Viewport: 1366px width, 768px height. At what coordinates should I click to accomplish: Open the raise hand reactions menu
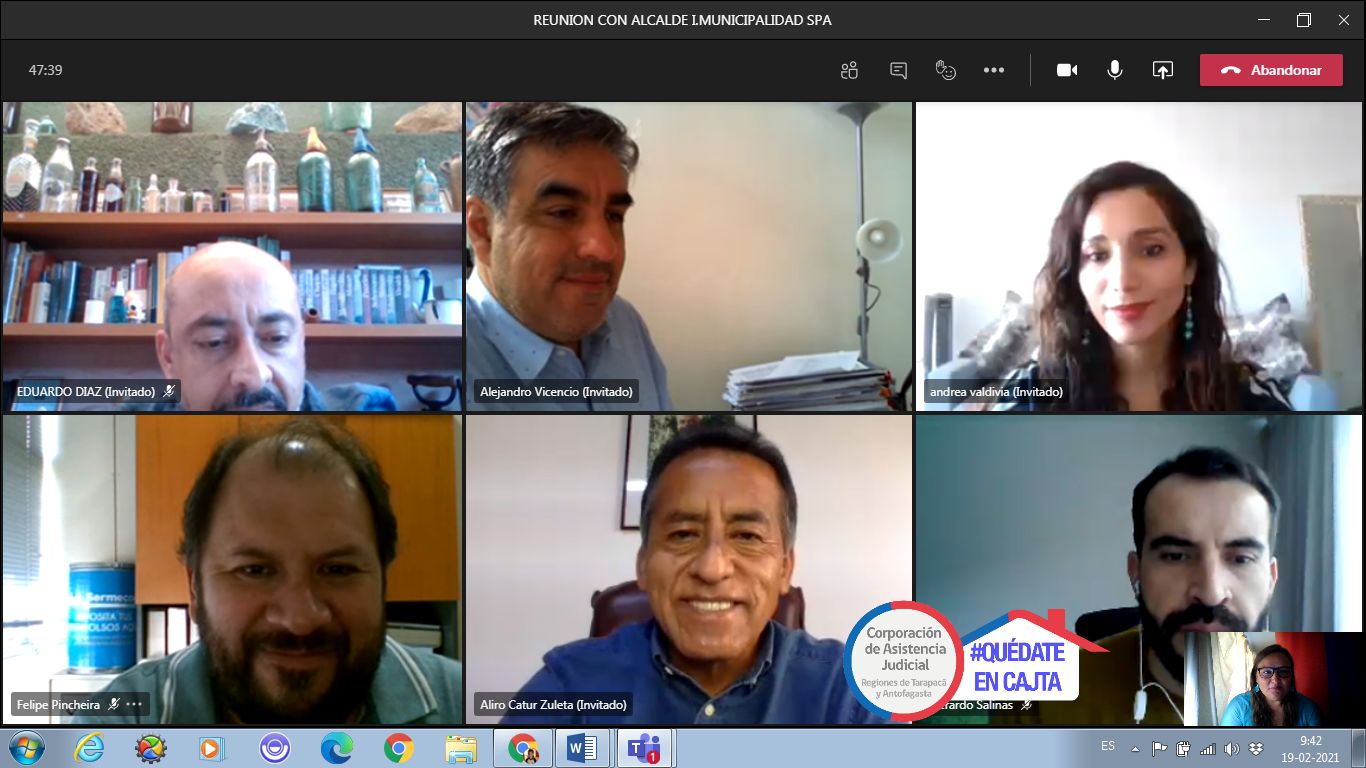(x=945, y=70)
